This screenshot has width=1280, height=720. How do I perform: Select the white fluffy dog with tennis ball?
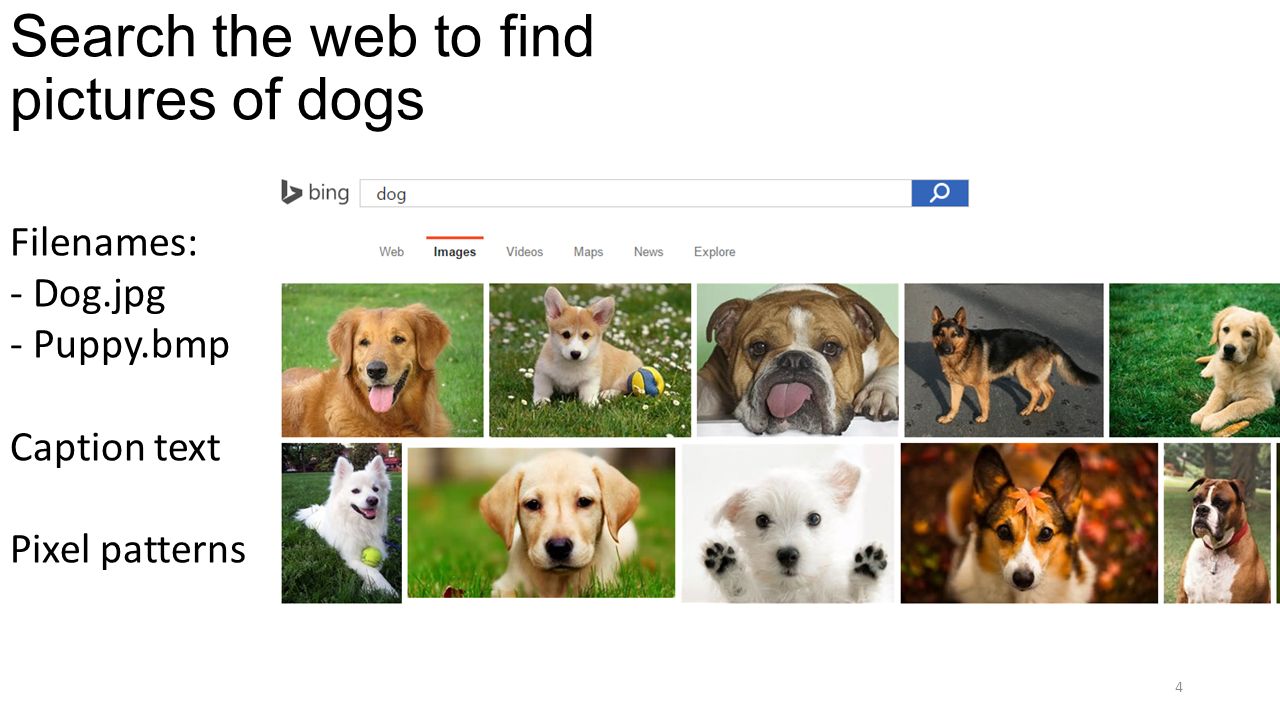click(x=341, y=523)
